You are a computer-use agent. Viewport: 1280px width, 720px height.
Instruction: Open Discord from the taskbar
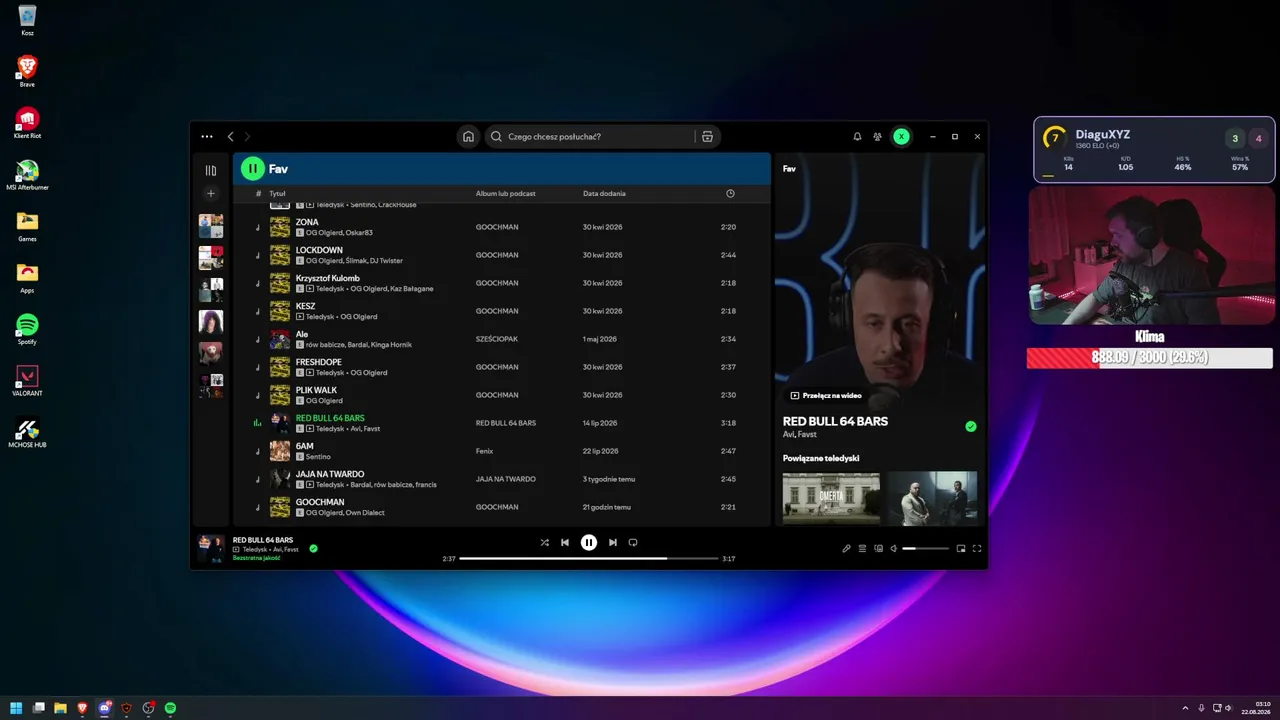click(x=104, y=708)
